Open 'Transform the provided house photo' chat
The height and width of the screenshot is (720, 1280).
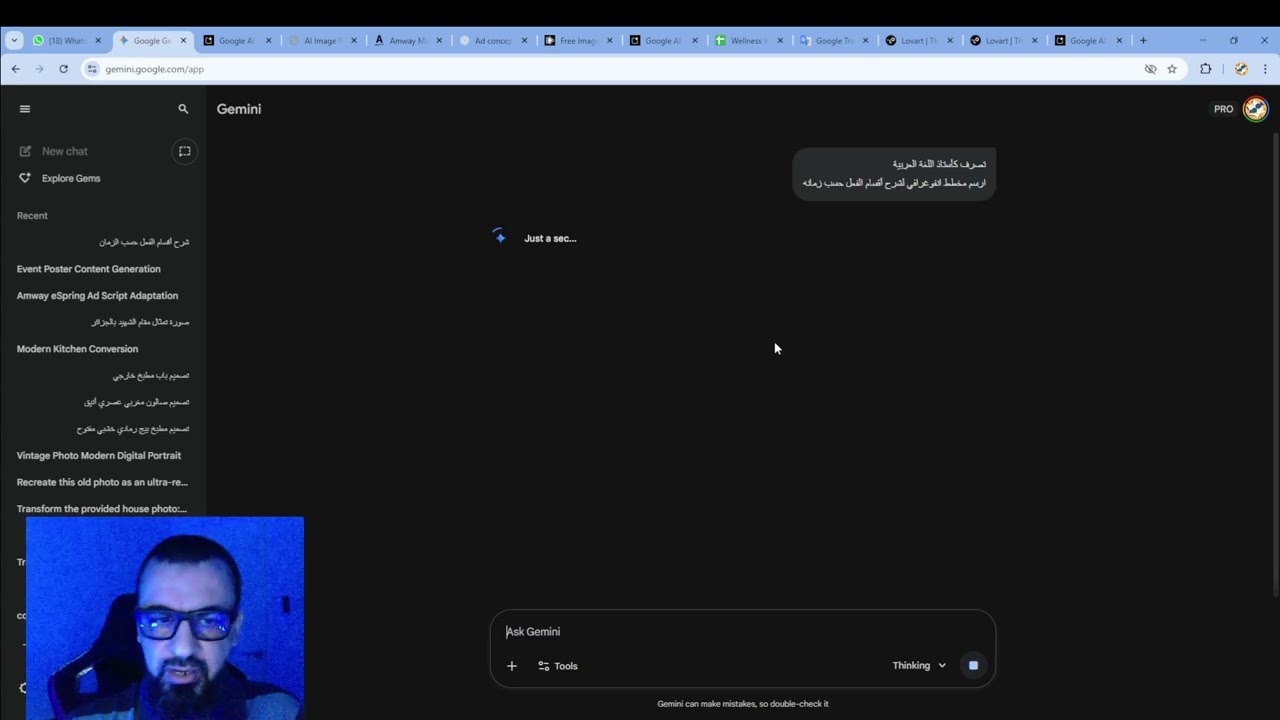(x=102, y=509)
